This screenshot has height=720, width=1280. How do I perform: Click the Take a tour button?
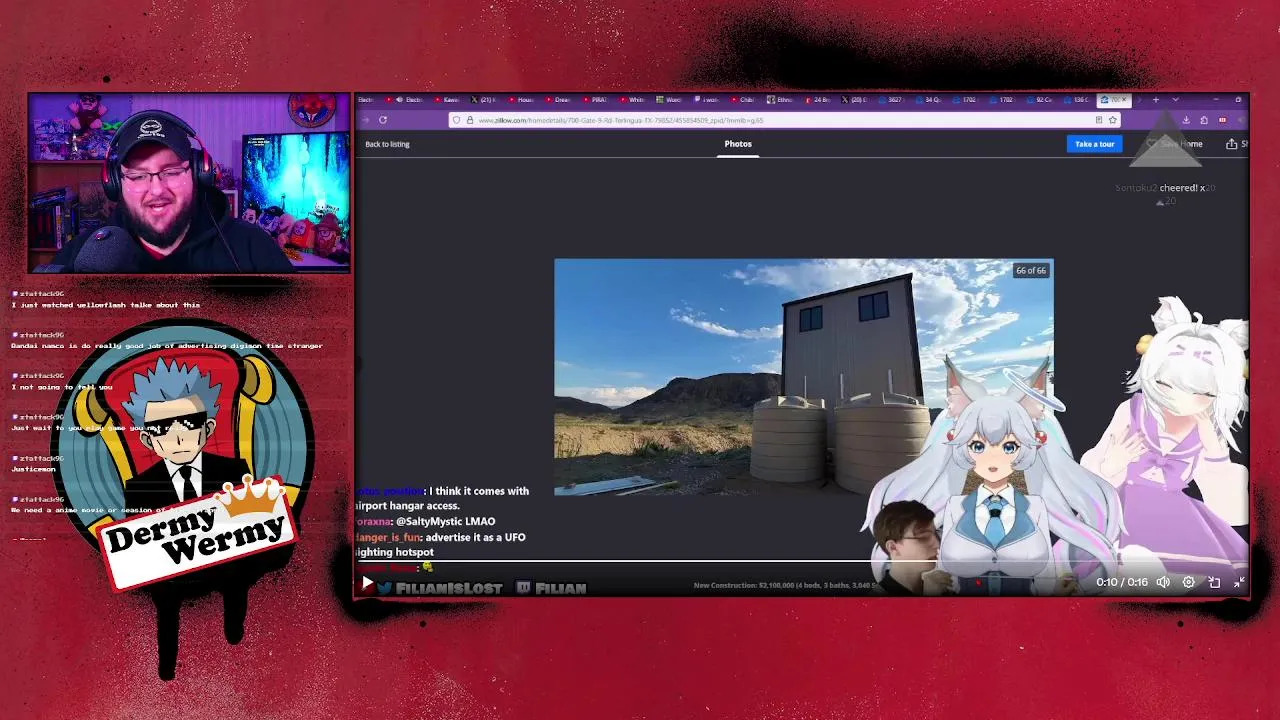click(1094, 144)
